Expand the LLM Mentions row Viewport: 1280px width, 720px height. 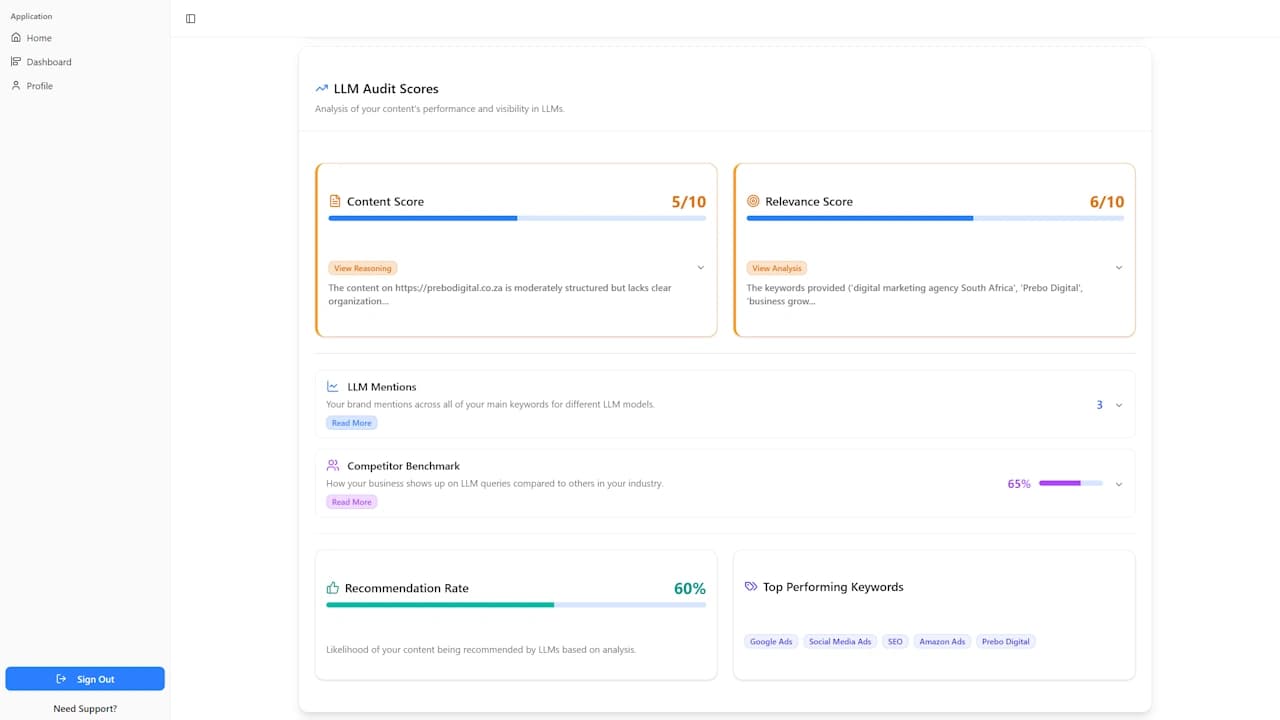pyautogui.click(x=1118, y=403)
